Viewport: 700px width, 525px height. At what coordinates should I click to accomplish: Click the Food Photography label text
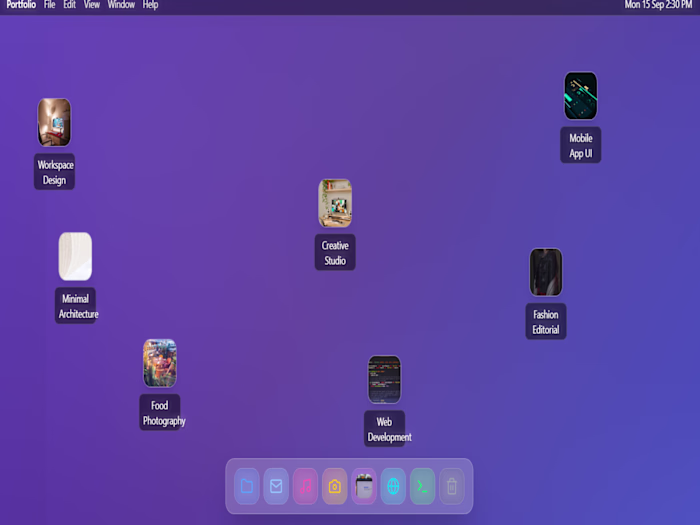(x=162, y=412)
